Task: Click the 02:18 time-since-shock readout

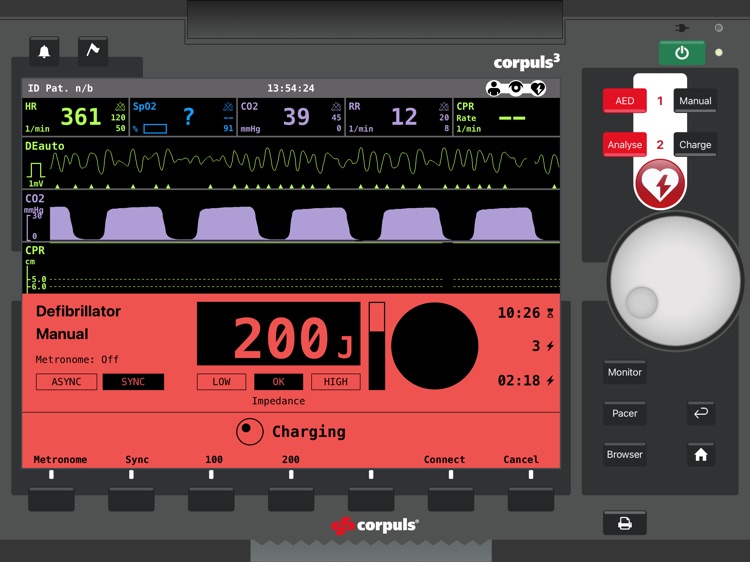Action: (526, 381)
